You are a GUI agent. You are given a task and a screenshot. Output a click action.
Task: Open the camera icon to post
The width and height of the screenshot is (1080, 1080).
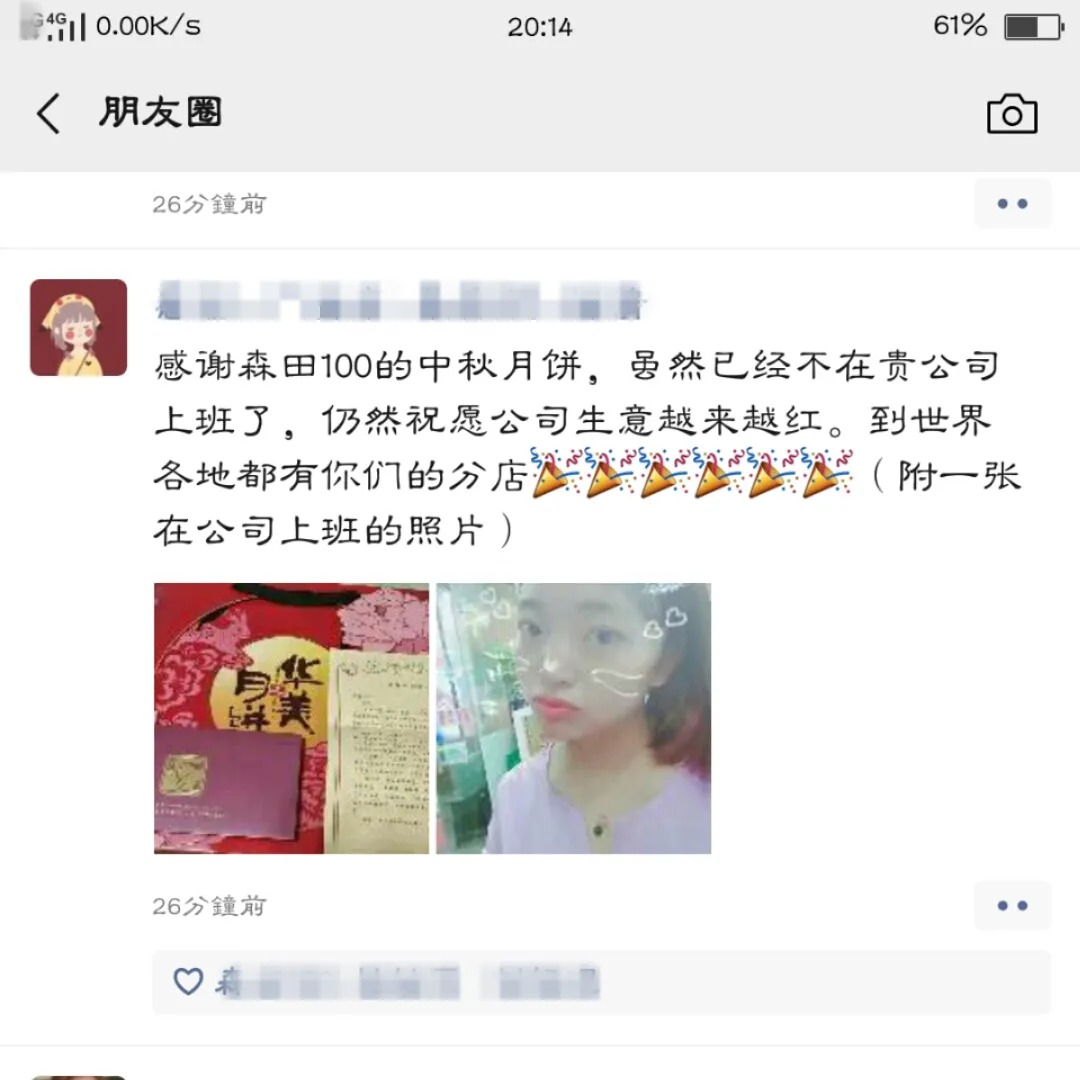(x=1012, y=114)
